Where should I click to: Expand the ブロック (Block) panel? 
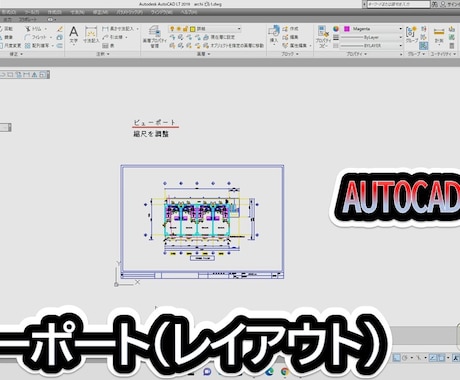[290, 54]
